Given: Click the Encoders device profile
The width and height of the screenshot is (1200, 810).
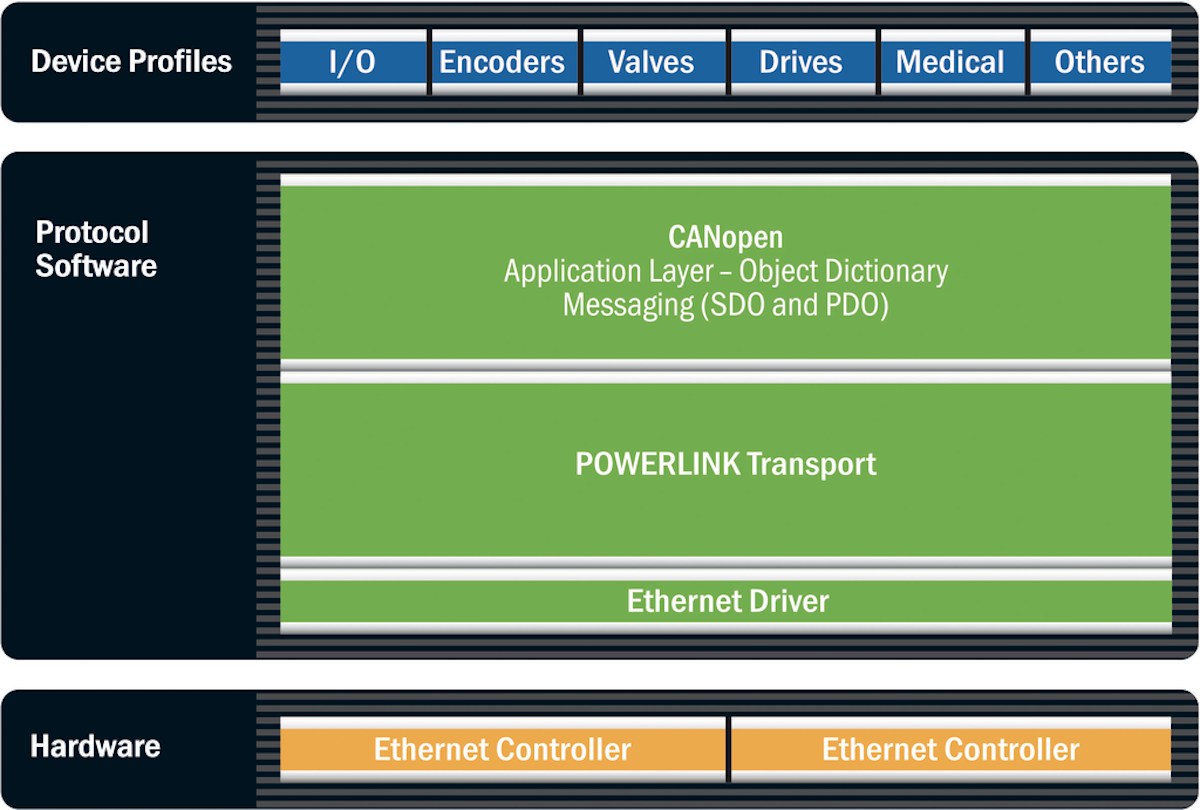Looking at the screenshot, I should [502, 62].
